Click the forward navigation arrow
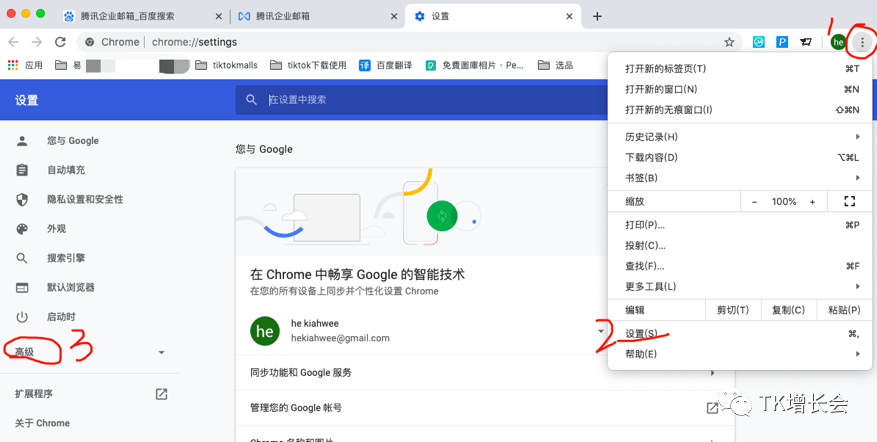Viewport: 877px width, 442px height. tap(37, 42)
